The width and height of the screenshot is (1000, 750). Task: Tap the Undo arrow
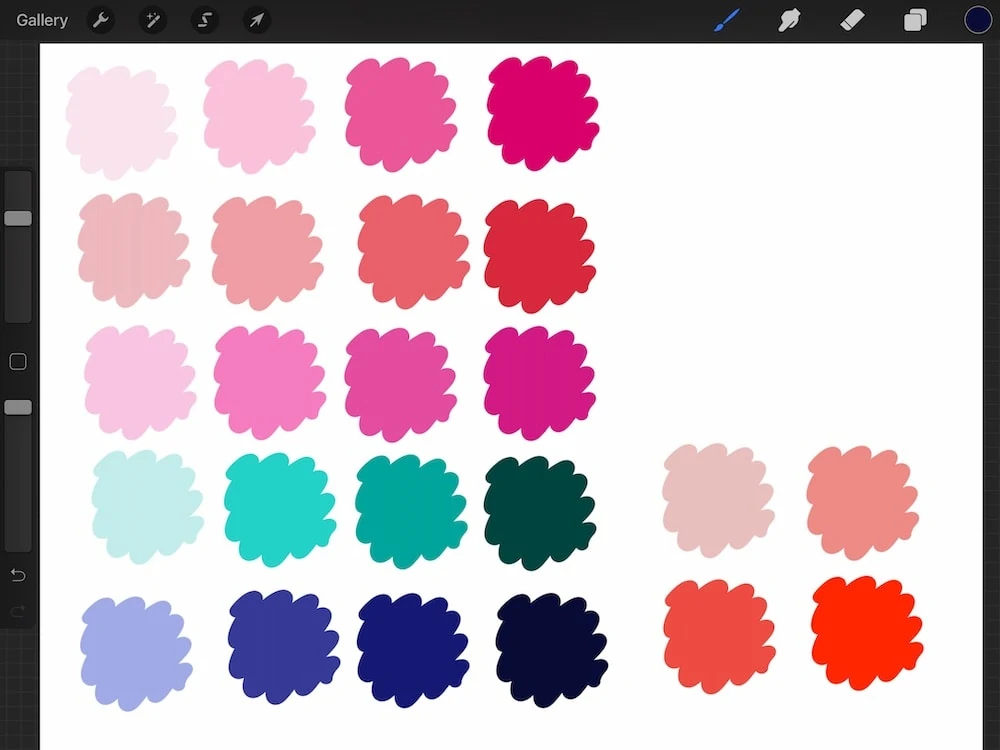click(18, 575)
